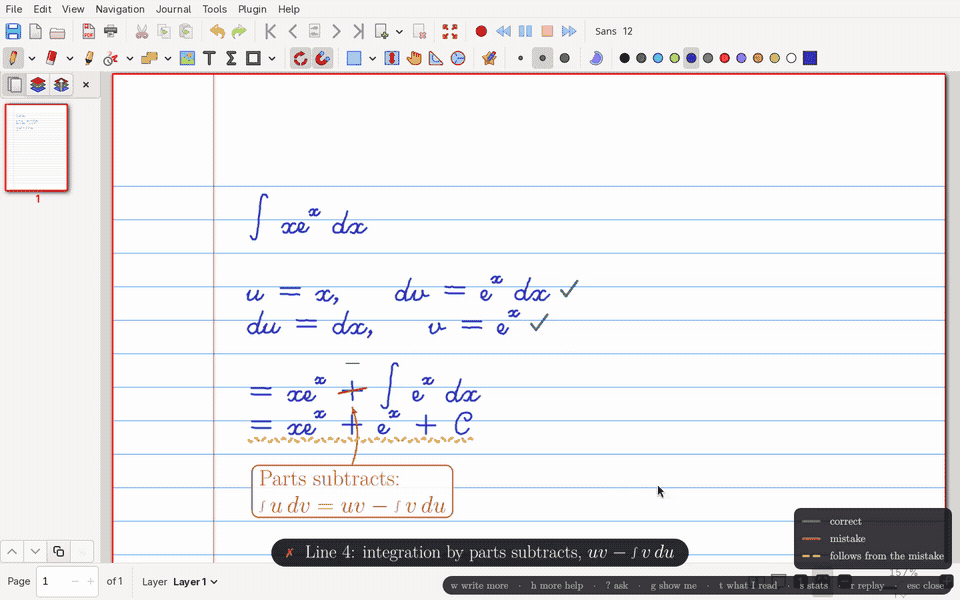This screenshot has width=960, height=600.
Task: Open a file with the folder icon
Action: tap(58, 31)
